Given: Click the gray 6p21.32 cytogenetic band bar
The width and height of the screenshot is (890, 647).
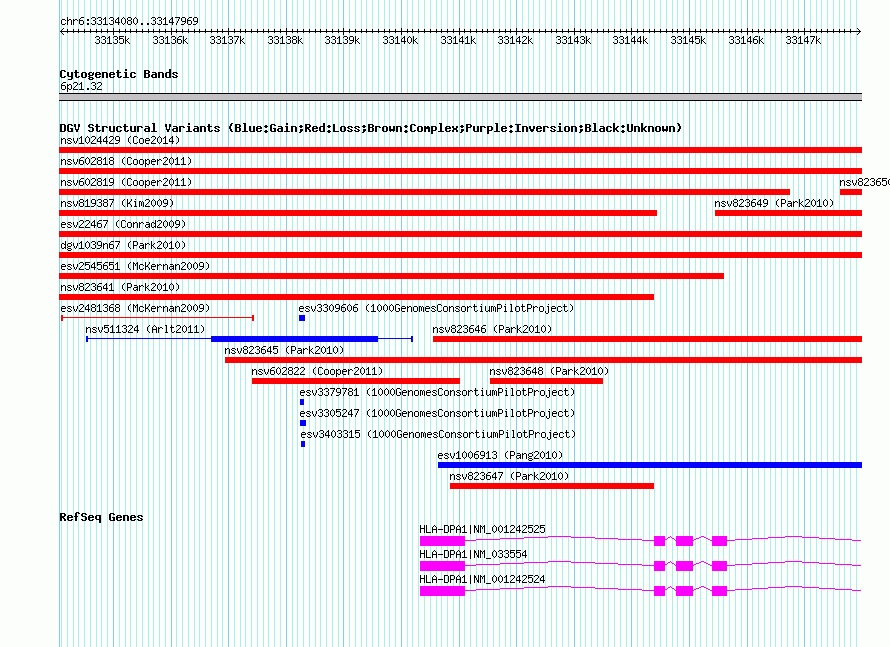Looking at the screenshot, I should click(460, 97).
